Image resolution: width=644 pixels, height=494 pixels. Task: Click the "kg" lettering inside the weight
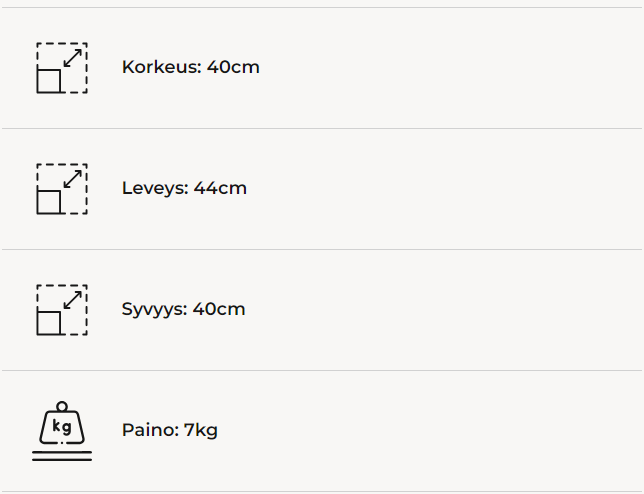tap(62, 428)
